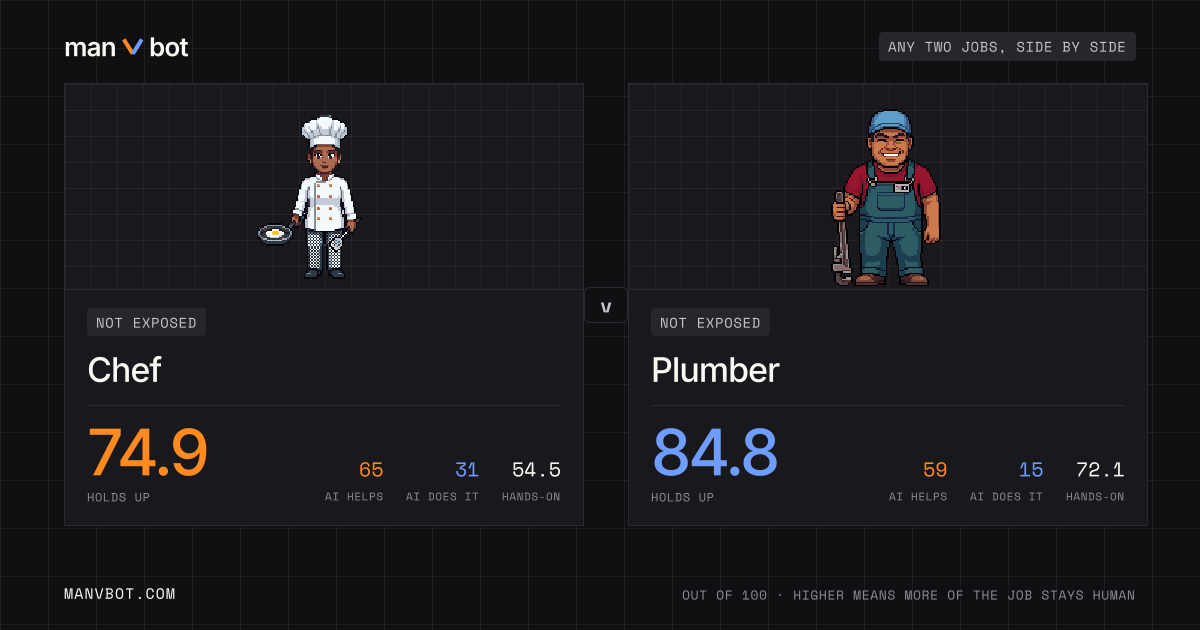The image size is (1200, 630).
Task: Click the Chef AI helps value 65
Action: pyautogui.click(x=371, y=470)
